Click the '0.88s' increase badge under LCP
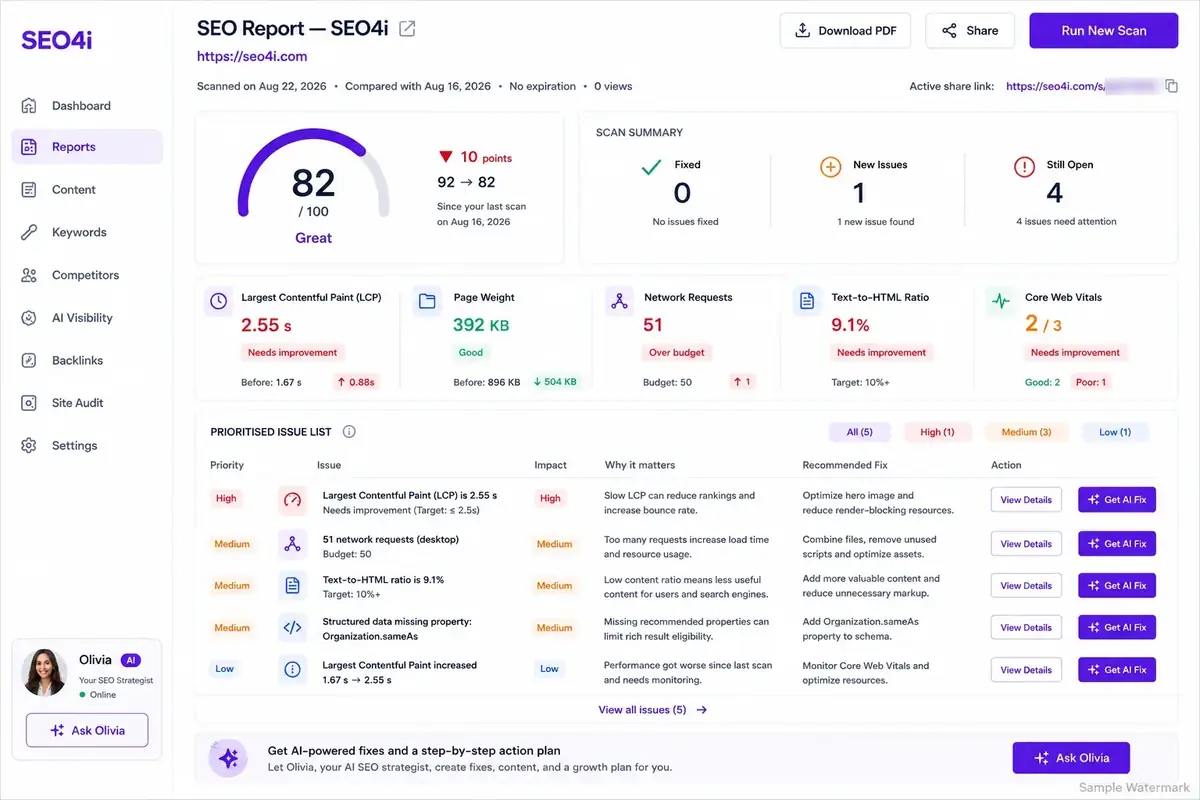The height and width of the screenshot is (800, 1200). coord(355,382)
